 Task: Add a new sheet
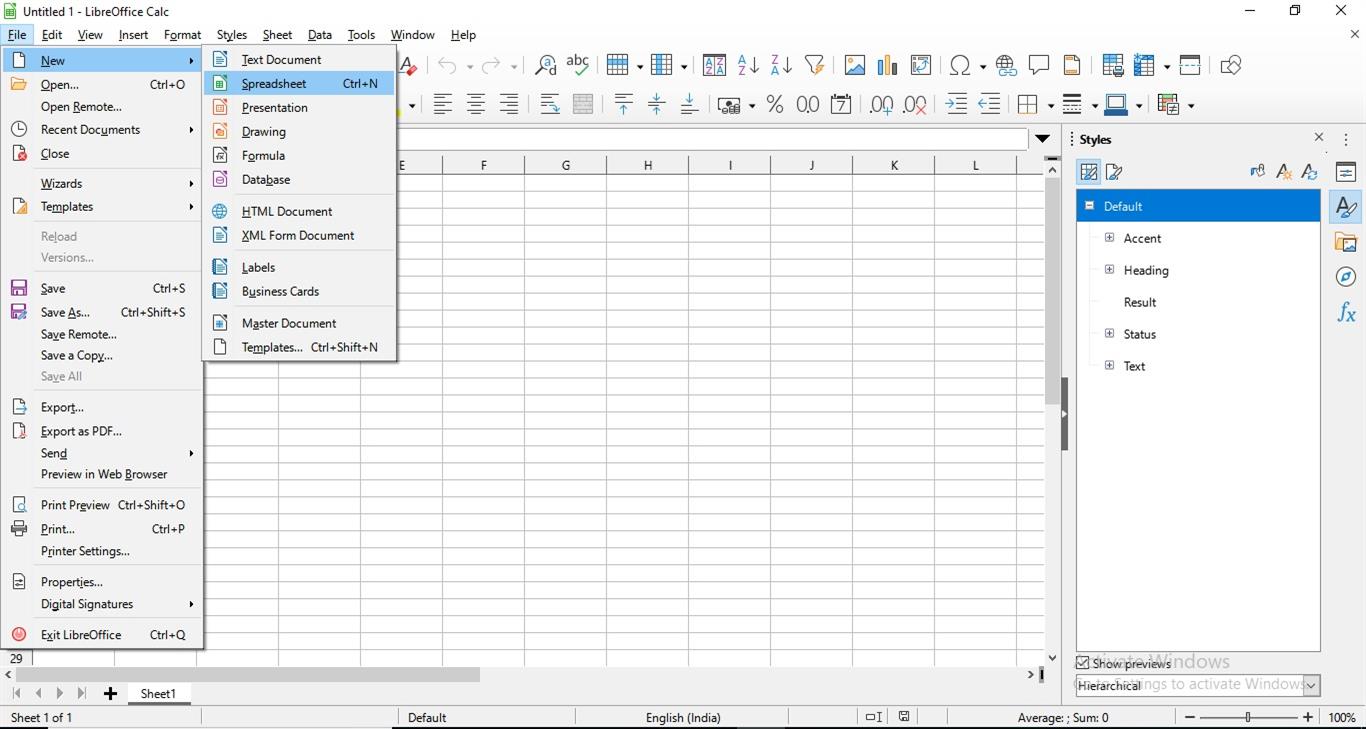coord(110,694)
